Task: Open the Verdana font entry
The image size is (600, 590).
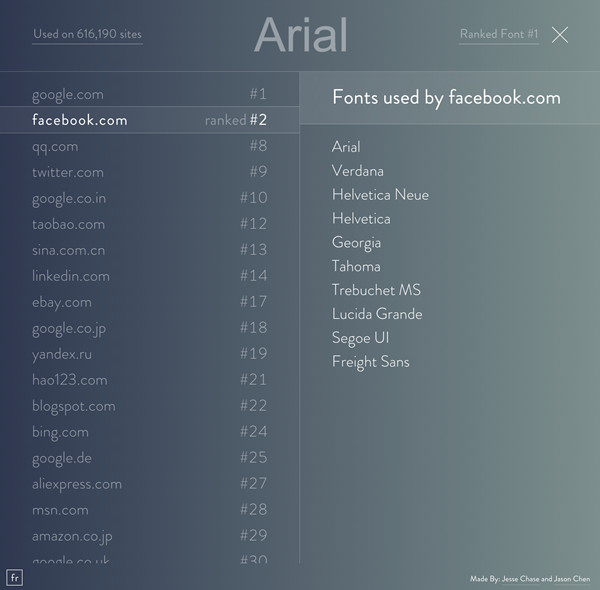Action: coord(357,171)
